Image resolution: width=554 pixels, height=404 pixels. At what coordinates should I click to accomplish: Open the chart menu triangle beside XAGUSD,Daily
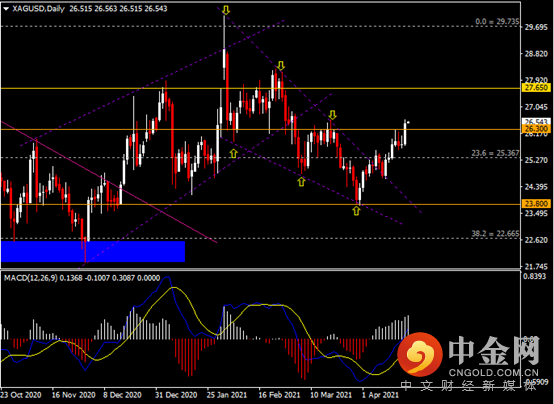tap(6, 9)
